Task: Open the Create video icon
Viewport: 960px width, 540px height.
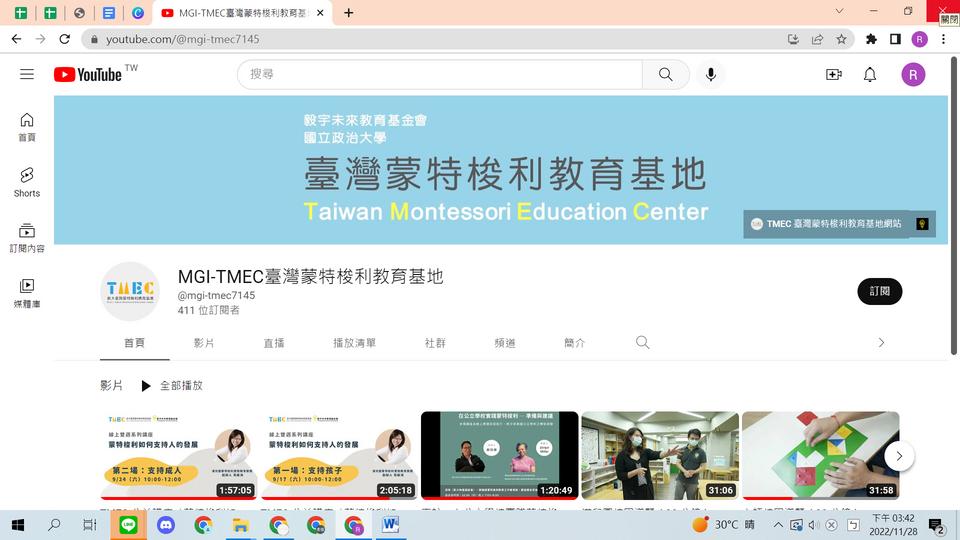Action: coord(833,74)
